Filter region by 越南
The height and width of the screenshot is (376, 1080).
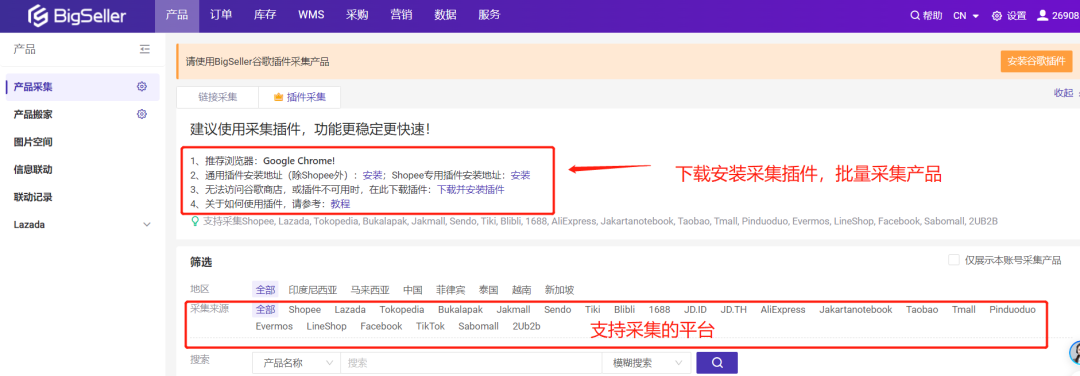(521, 290)
